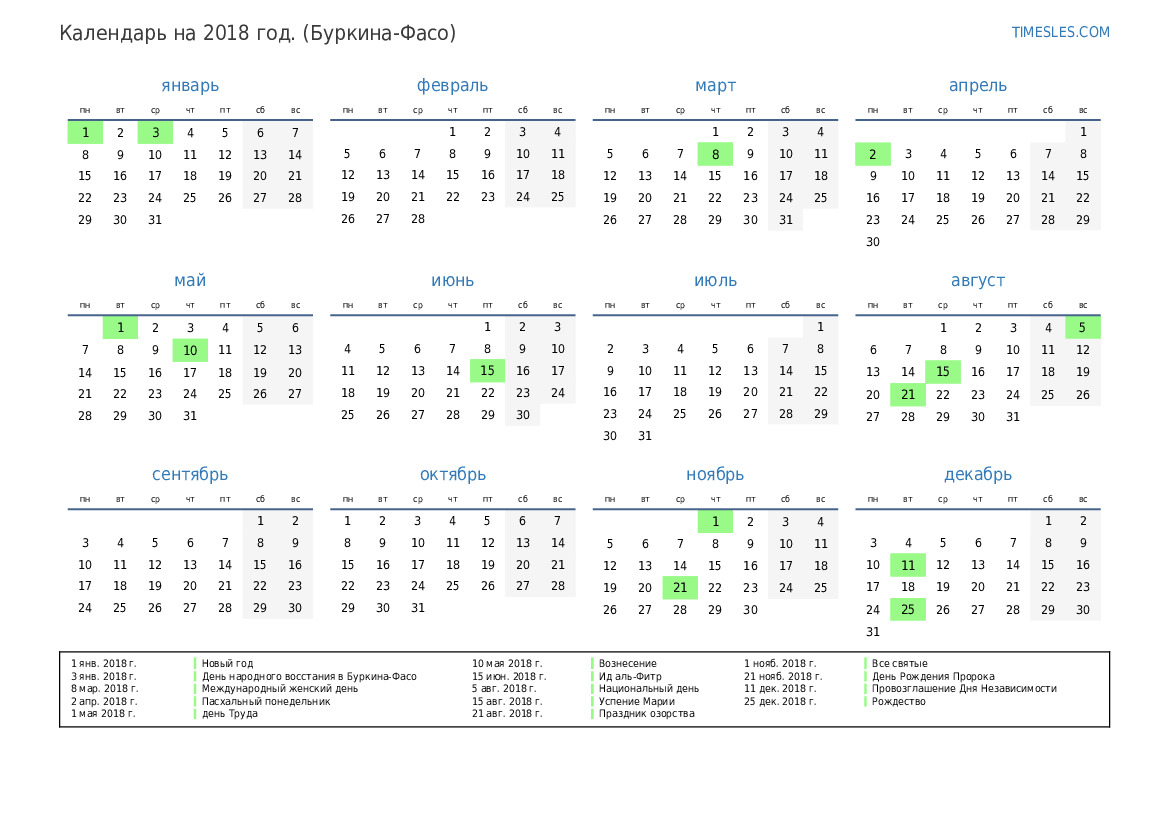The height and width of the screenshot is (827, 1169).
Task: Click the TIMESLES.COM link
Action: pos(1060,32)
